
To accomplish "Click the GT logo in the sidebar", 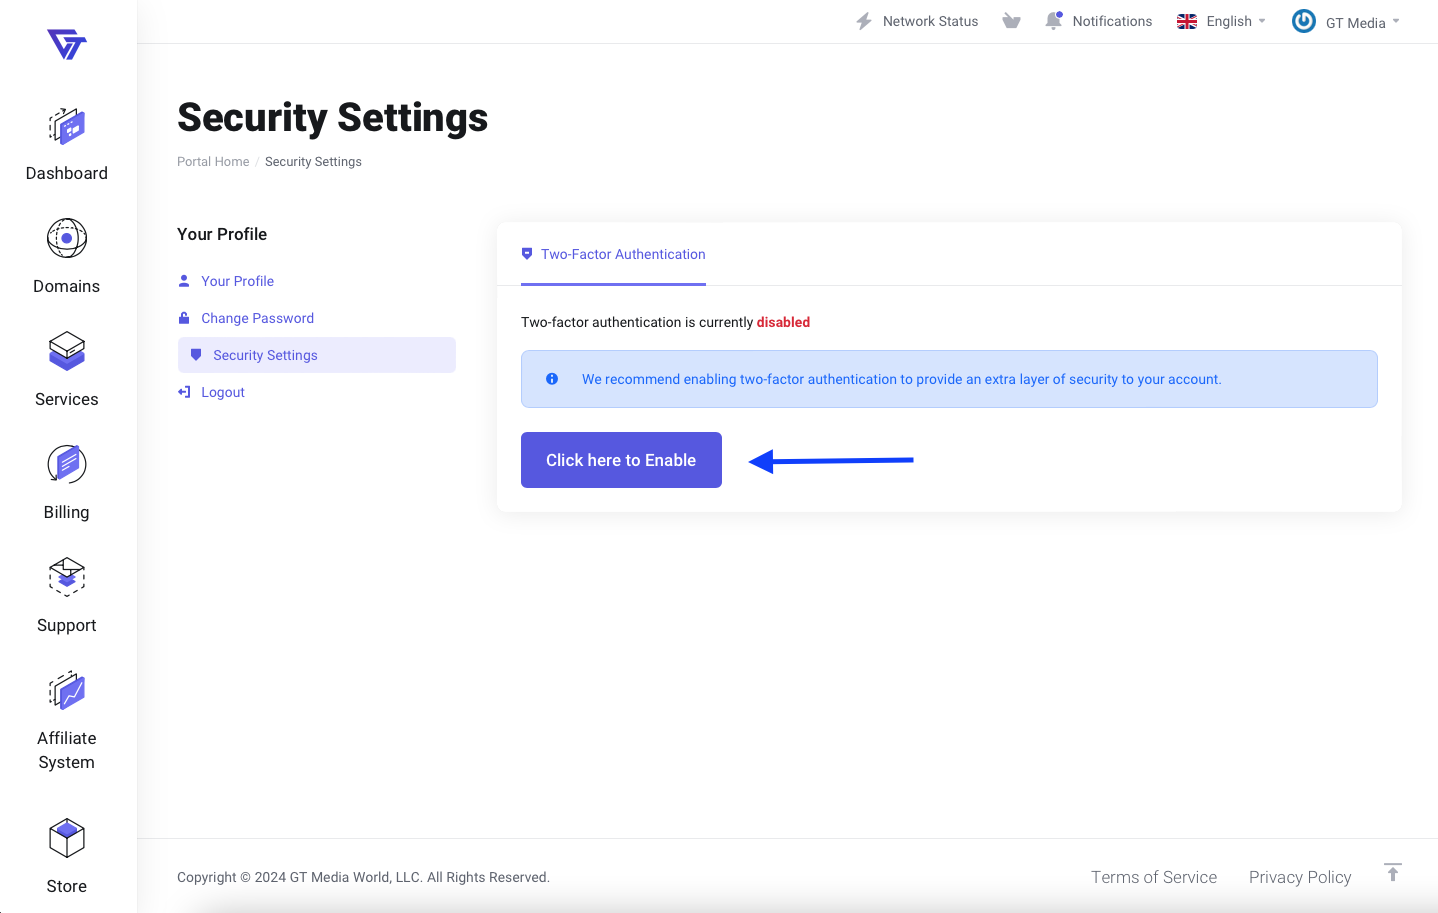I will pos(67,44).
